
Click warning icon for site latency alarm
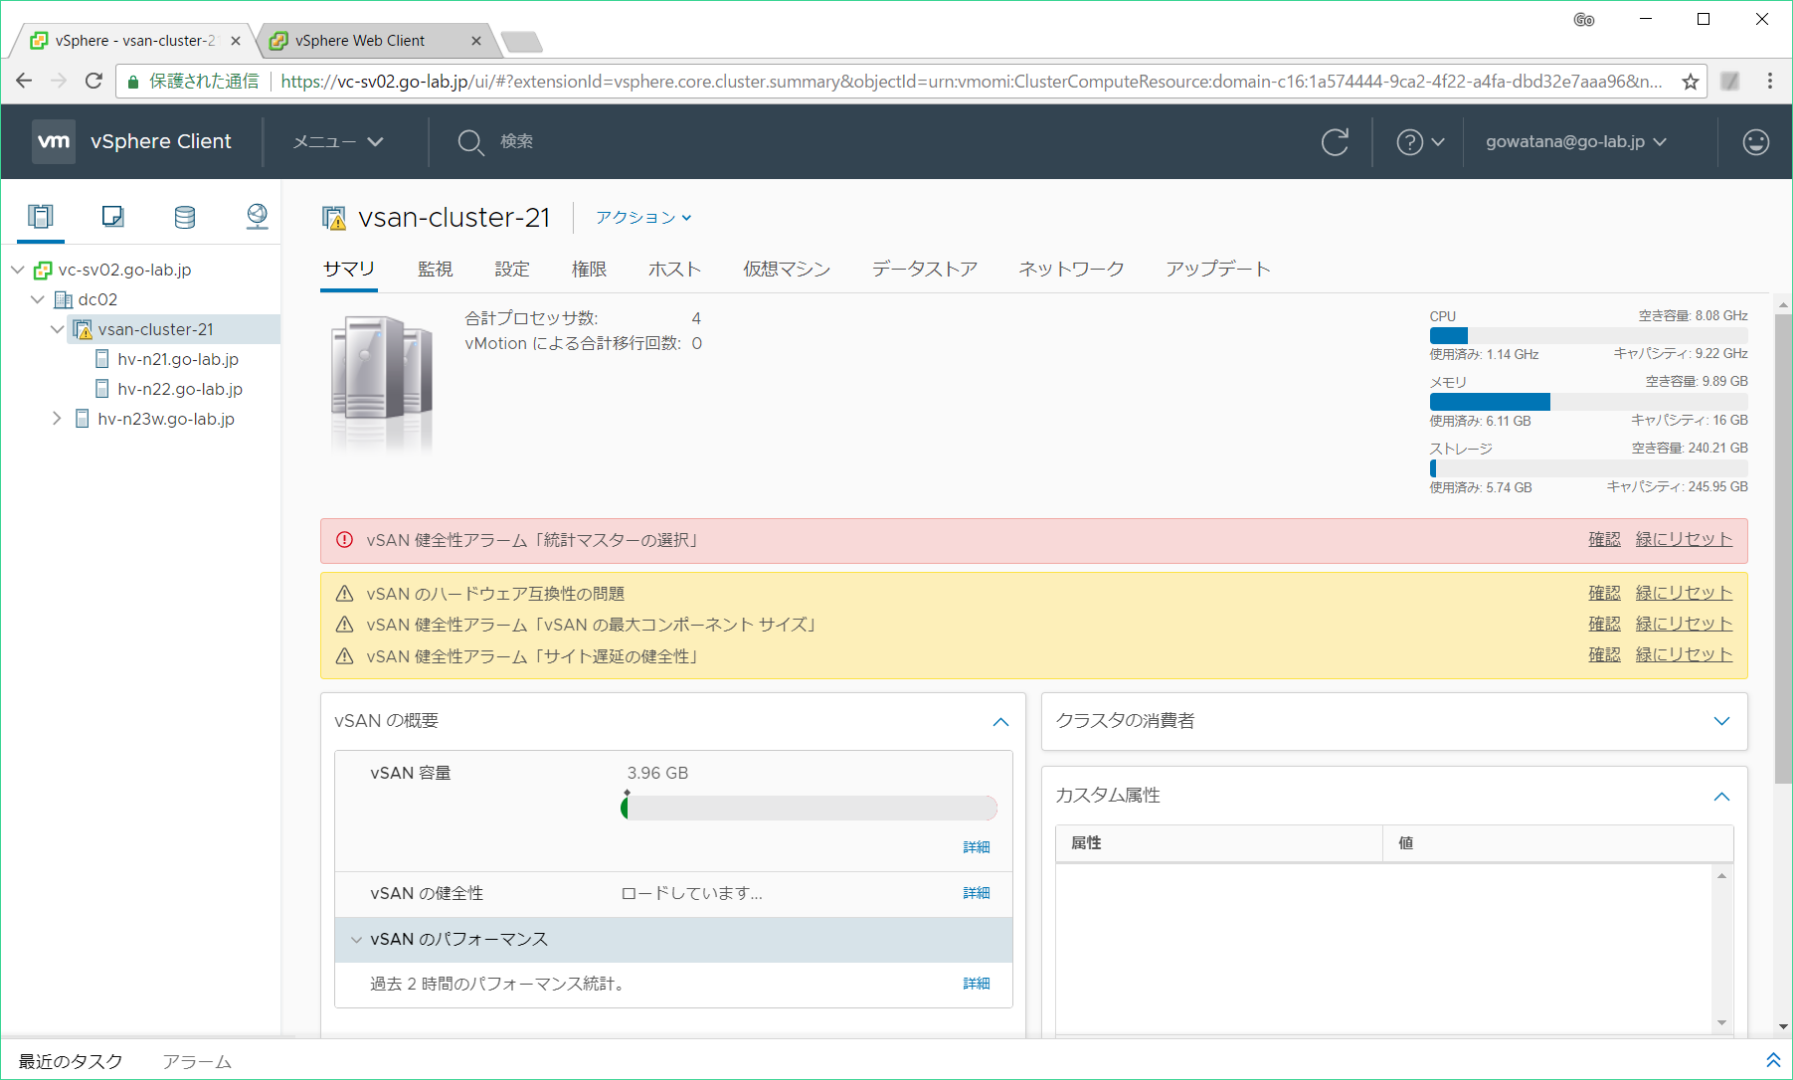point(344,656)
